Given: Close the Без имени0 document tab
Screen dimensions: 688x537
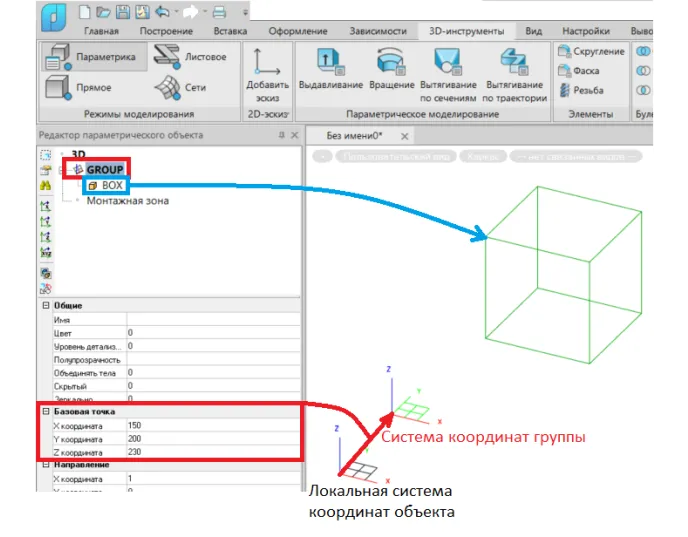Looking at the screenshot, I should [x=405, y=136].
